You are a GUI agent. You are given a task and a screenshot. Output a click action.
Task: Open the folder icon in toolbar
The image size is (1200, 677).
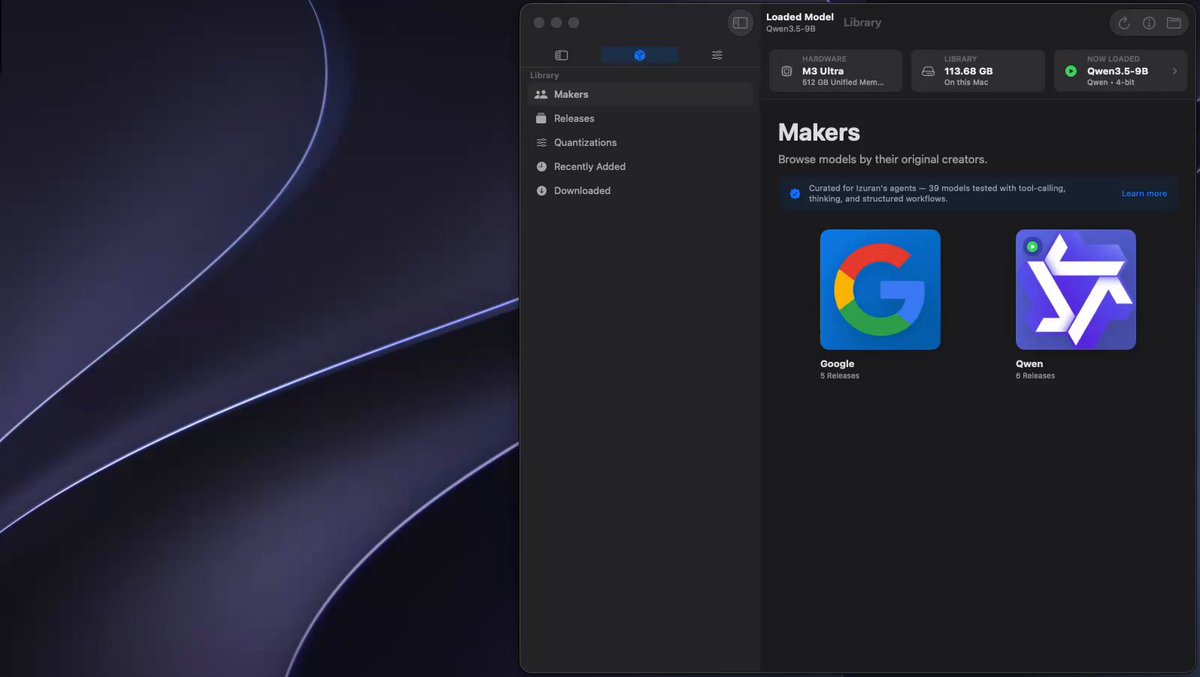[1174, 23]
